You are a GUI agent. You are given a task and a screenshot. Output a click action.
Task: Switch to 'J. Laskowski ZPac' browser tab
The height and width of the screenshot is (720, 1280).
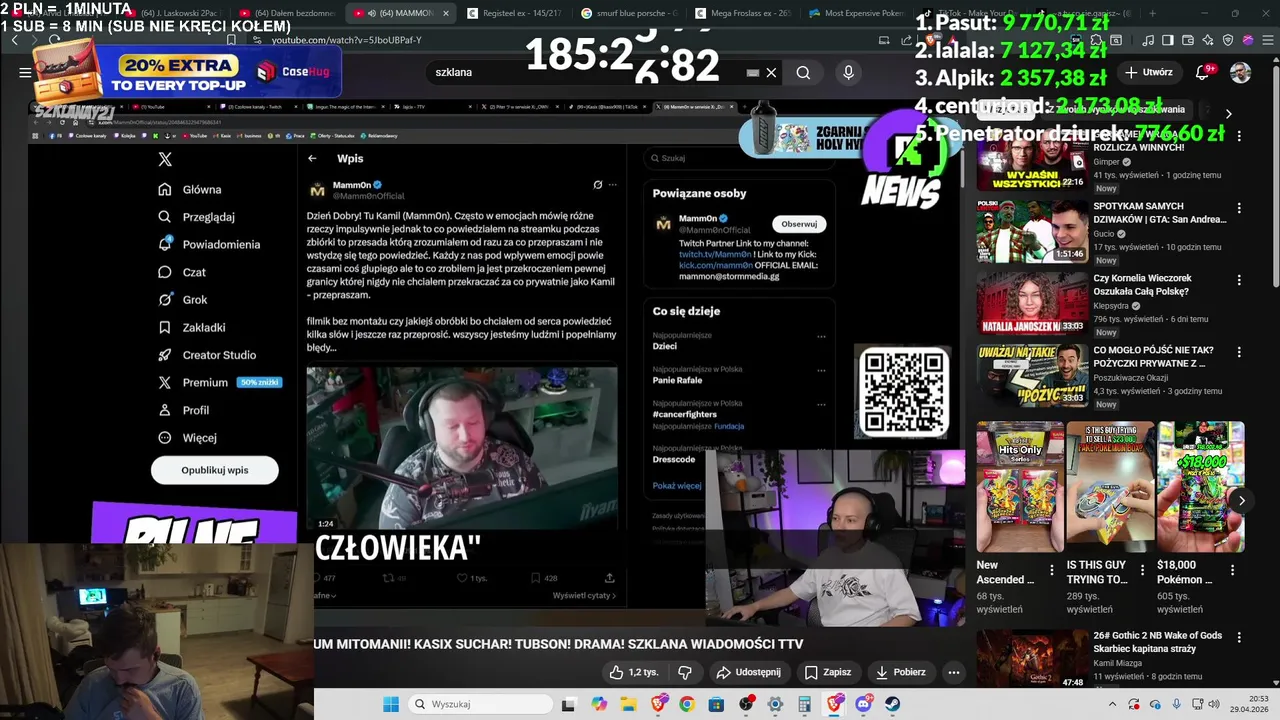pyautogui.click(x=174, y=13)
